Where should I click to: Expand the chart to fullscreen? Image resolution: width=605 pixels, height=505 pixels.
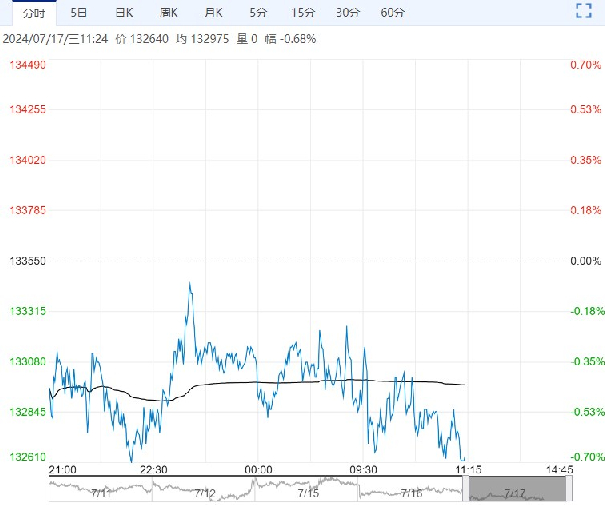pos(585,12)
